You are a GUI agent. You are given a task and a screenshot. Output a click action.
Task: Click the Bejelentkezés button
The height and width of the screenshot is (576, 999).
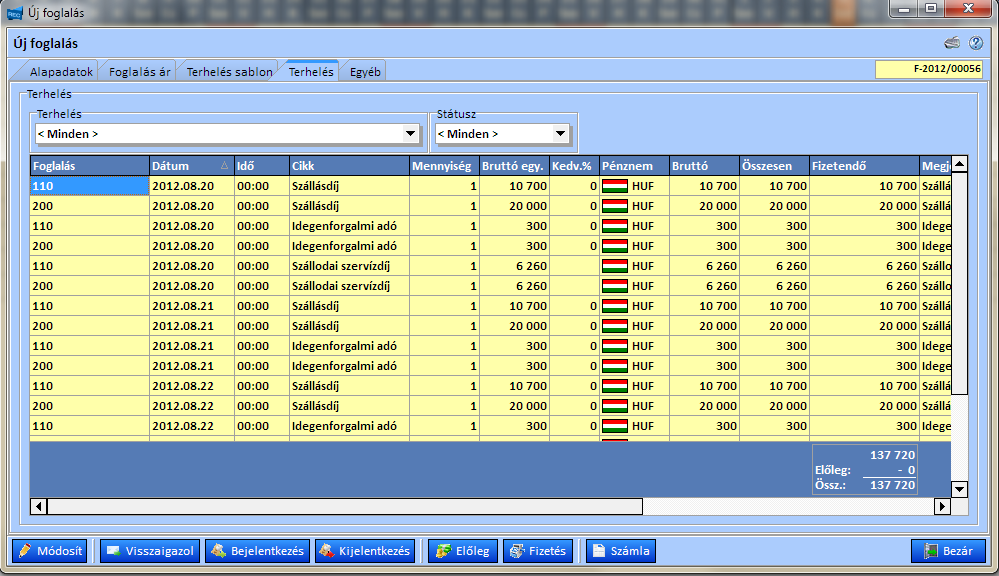tap(257, 551)
